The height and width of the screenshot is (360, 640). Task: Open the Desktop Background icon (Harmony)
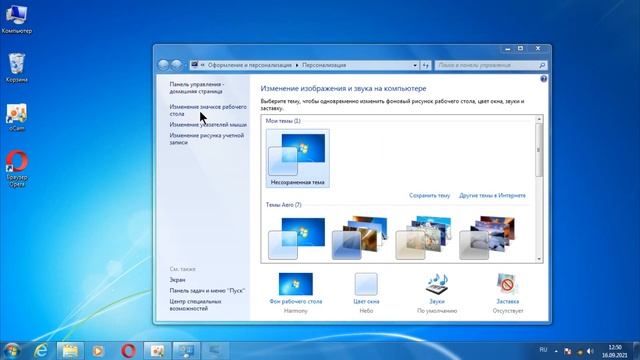point(296,284)
